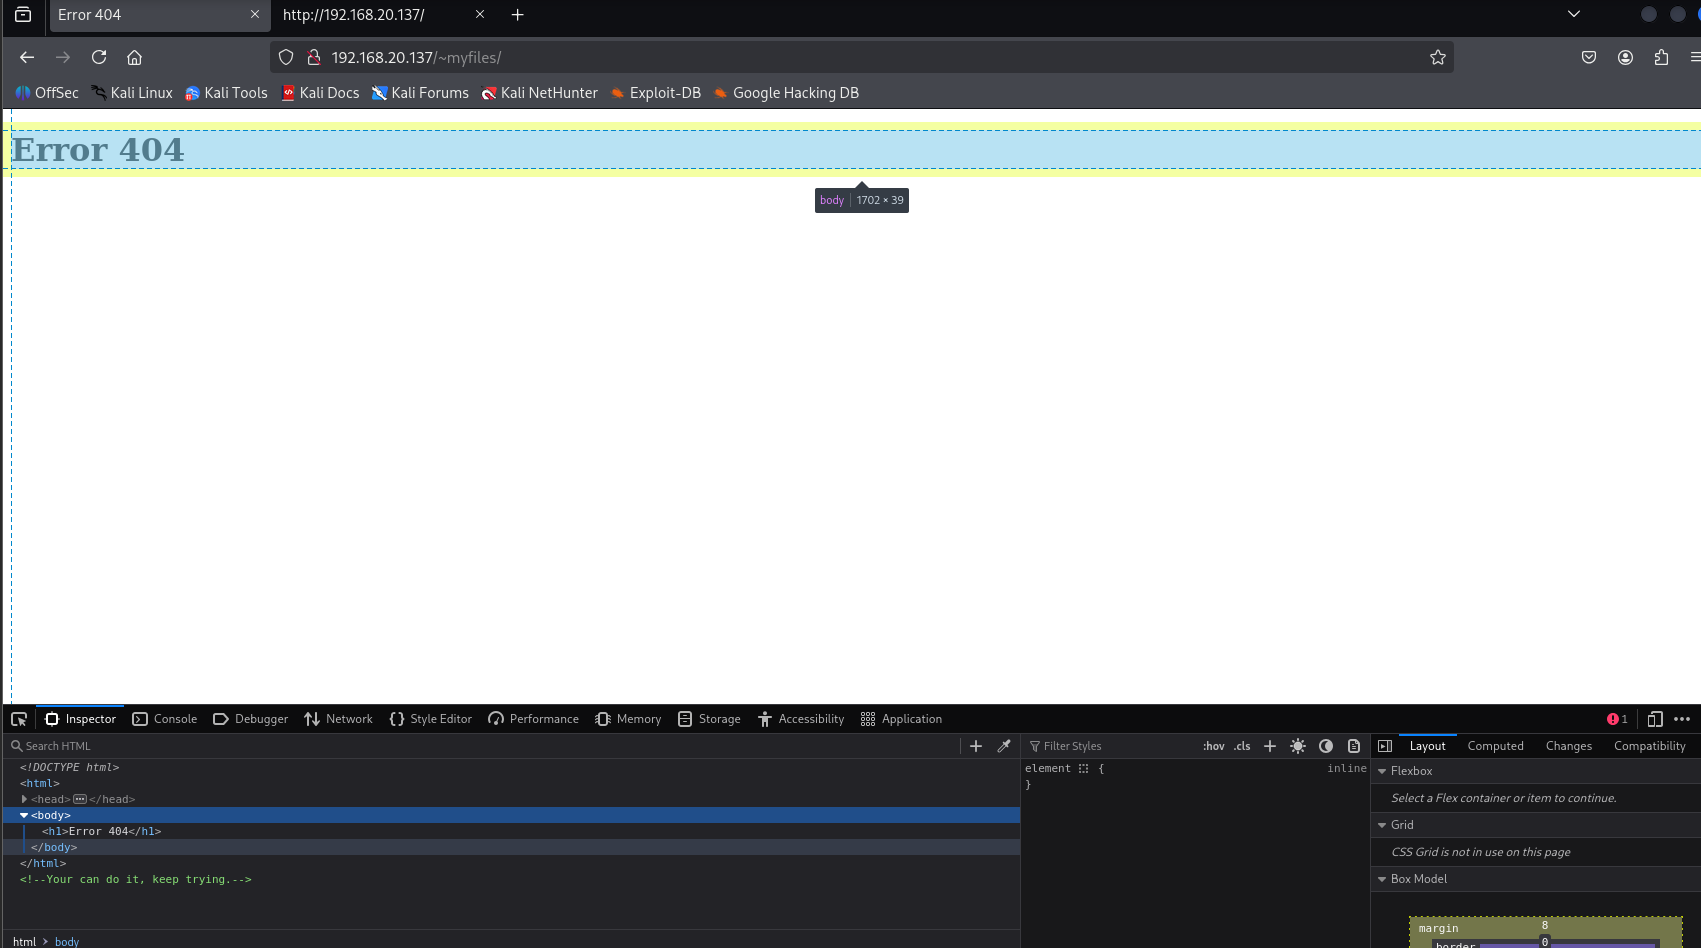
Task: Collapse the body element node
Action: [x=24, y=815]
